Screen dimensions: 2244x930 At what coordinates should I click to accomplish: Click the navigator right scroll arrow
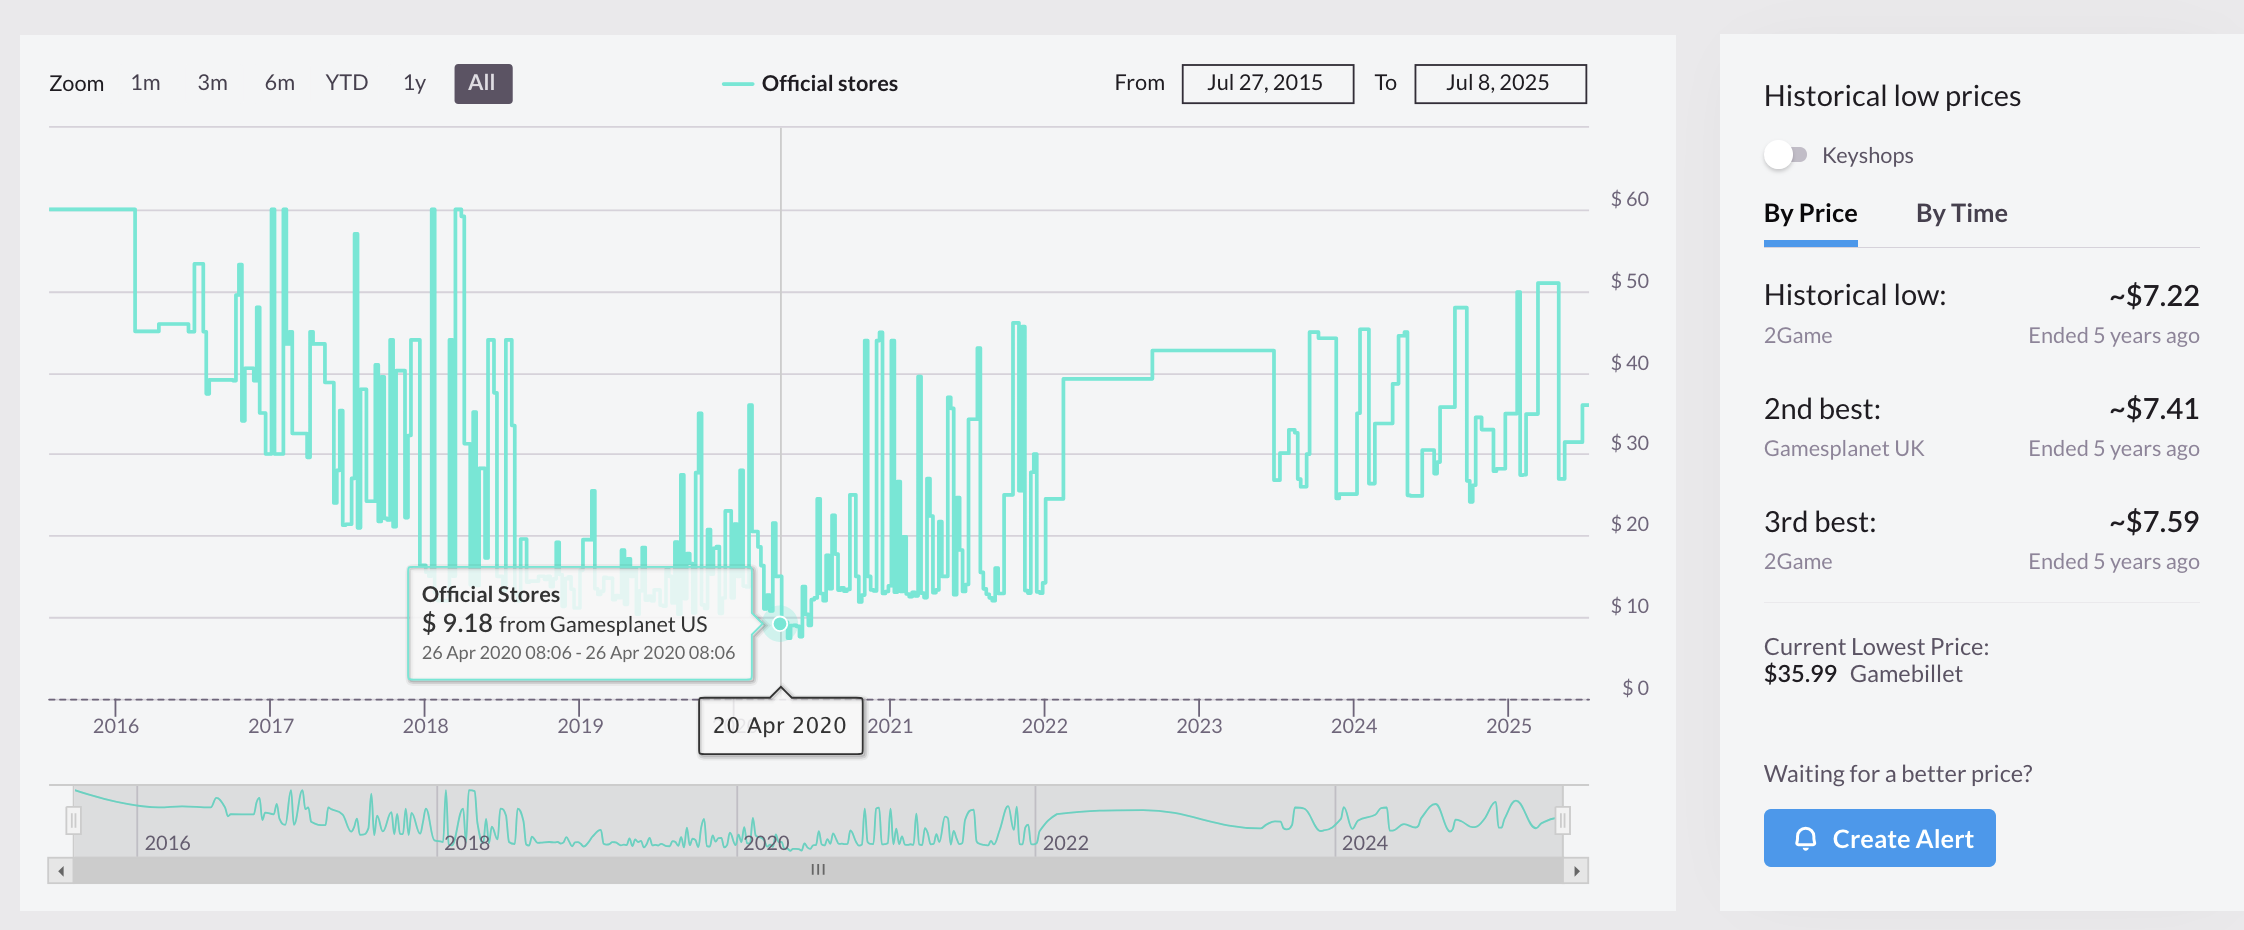(x=1576, y=871)
